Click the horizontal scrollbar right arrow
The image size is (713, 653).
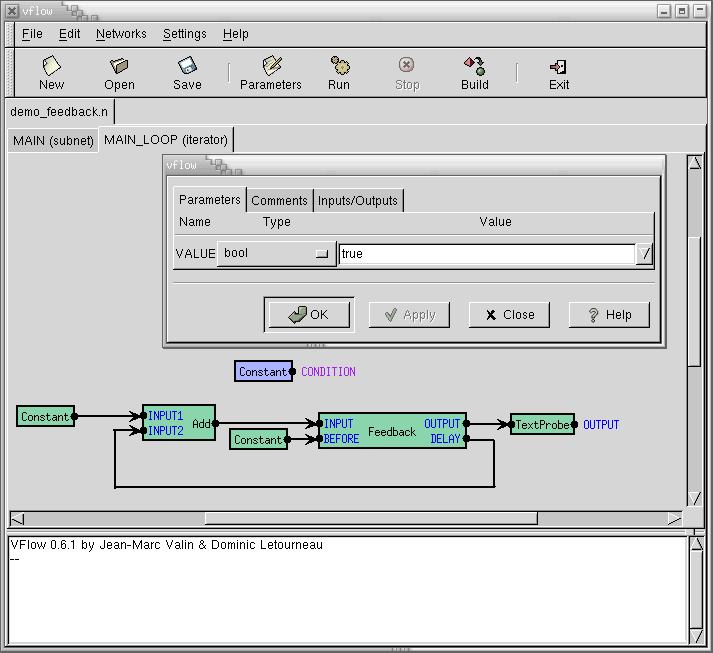[674, 519]
